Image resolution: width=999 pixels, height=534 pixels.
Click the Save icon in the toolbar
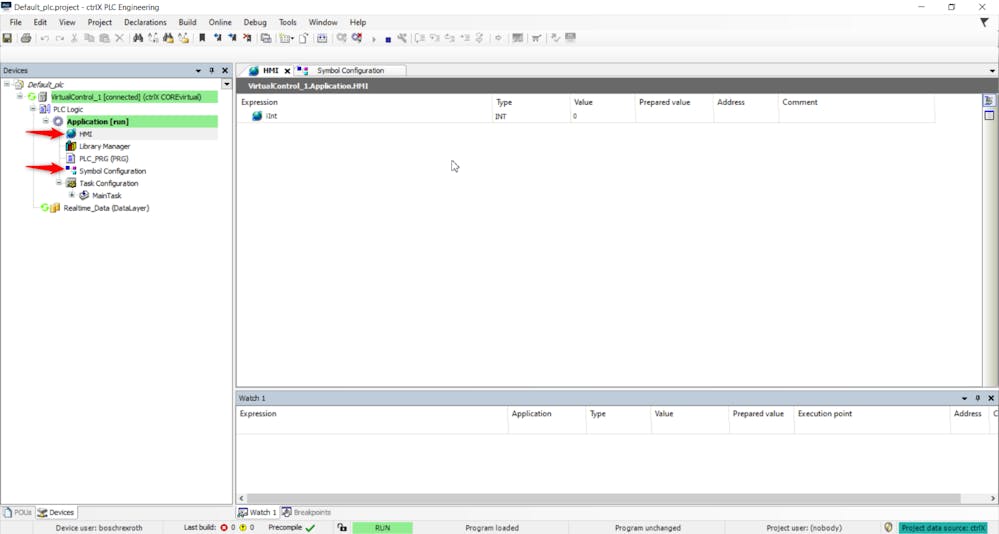tap(7, 38)
